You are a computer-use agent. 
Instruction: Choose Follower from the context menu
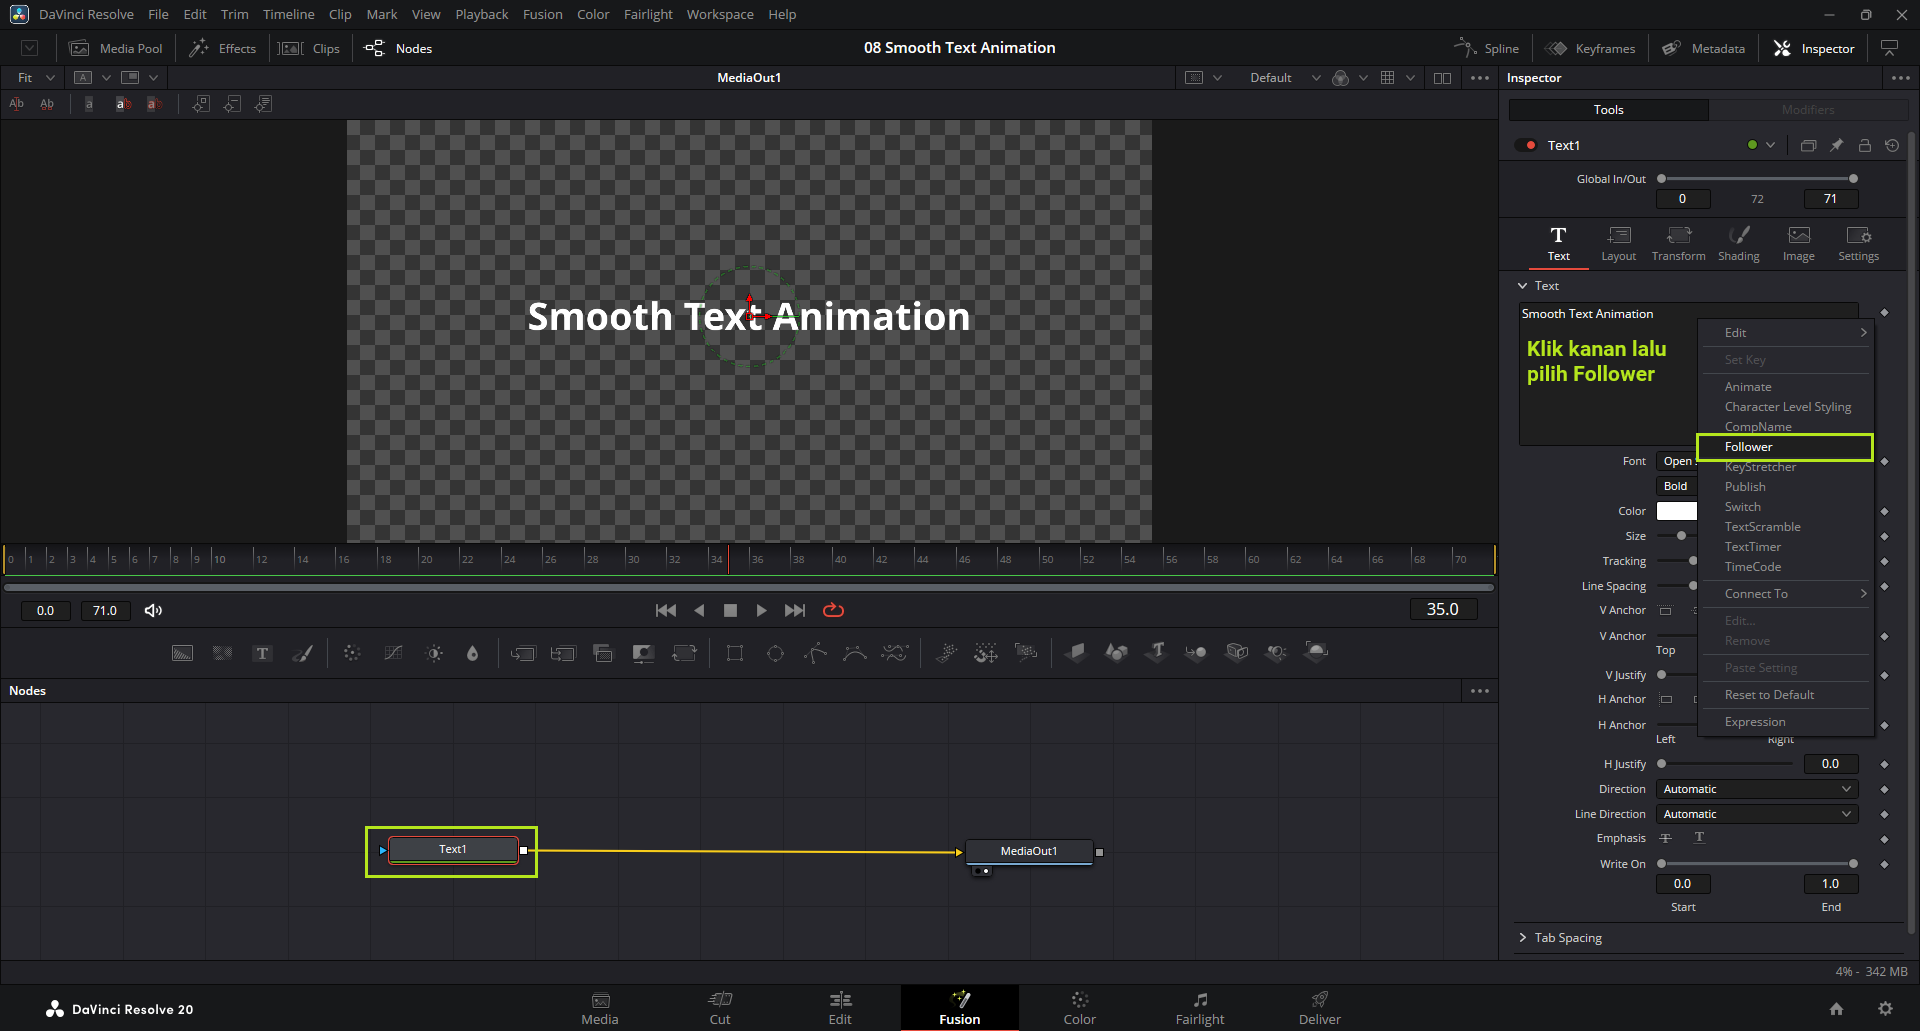coord(1748,447)
